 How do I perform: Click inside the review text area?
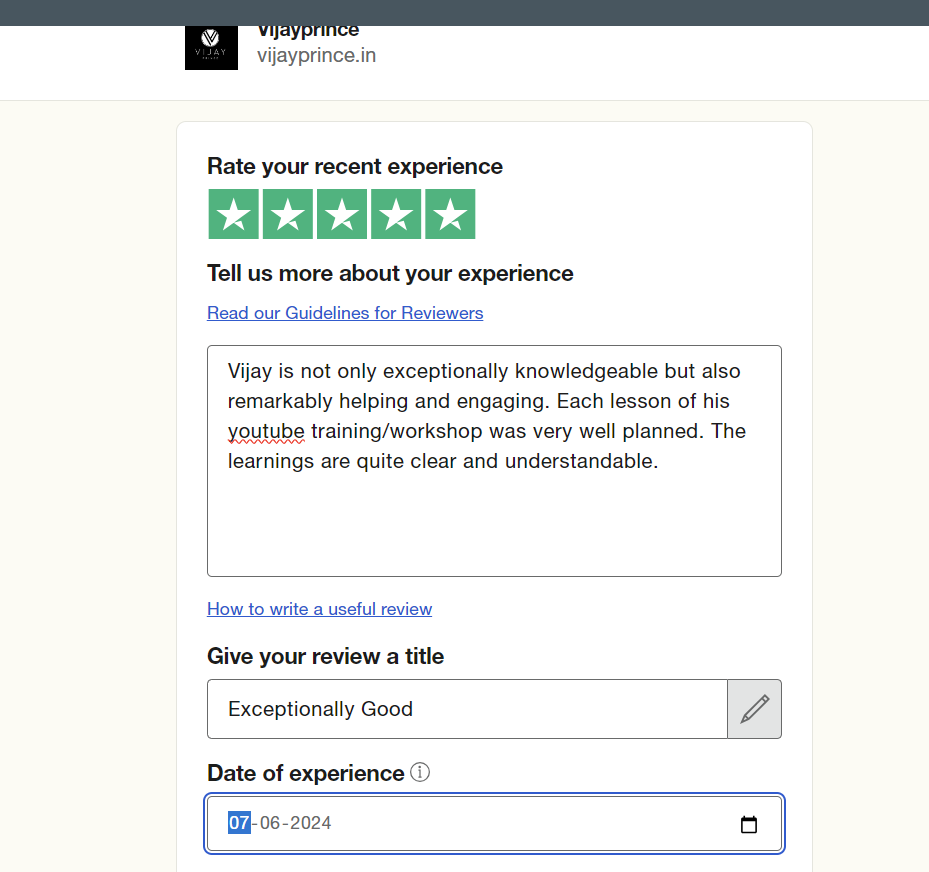[494, 461]
